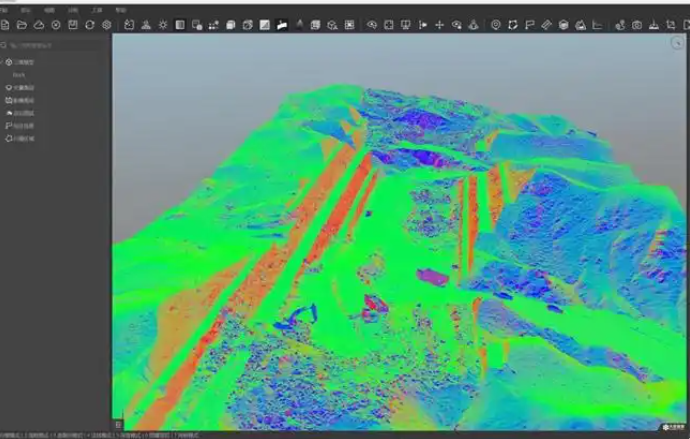The height and width of the screenshot is (439, 690).
Task: Open the third menu in the menu bar
Action: (x=49, y=10)
